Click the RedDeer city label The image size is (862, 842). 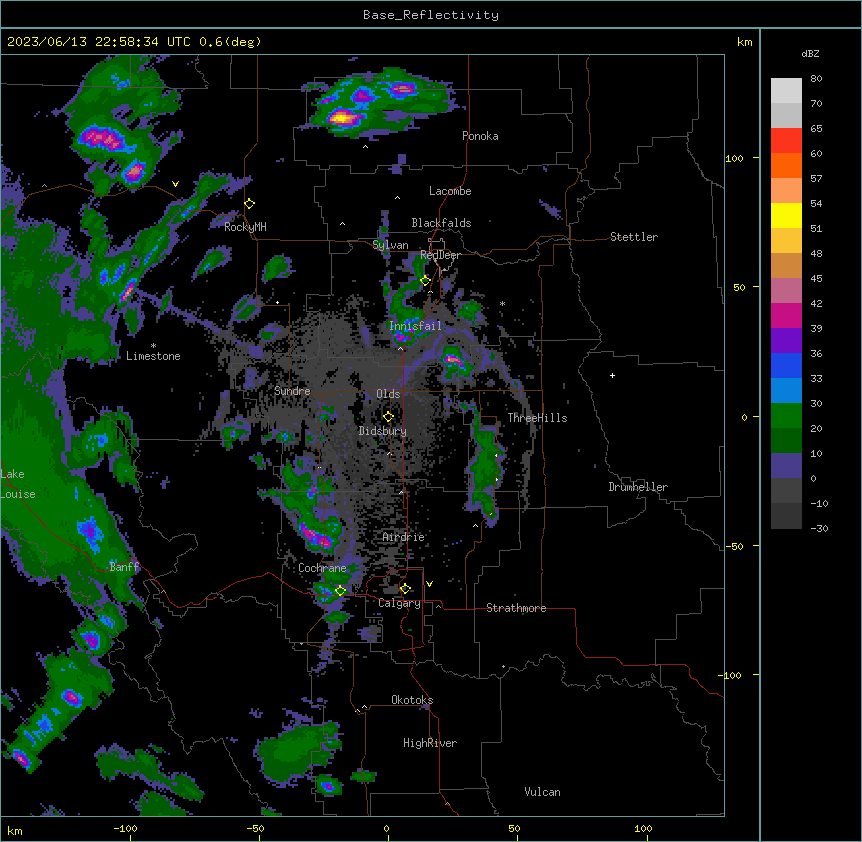click(x=440, y=255)
